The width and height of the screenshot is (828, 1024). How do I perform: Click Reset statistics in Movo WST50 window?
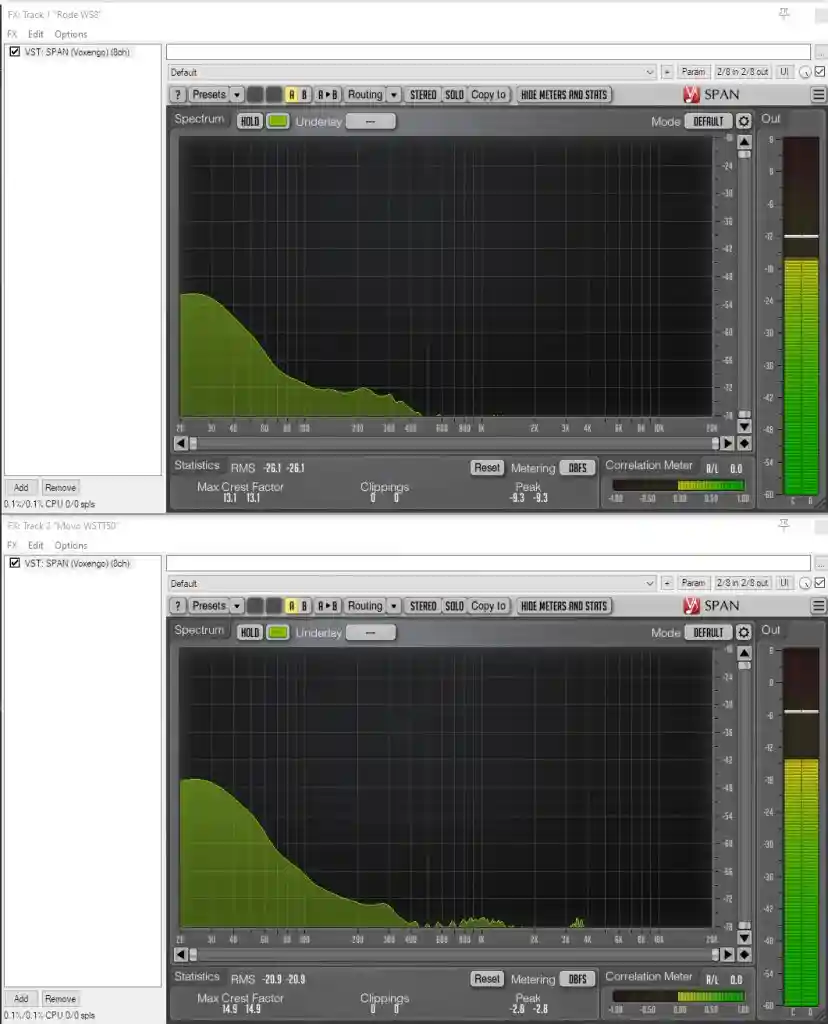[486, 979]
